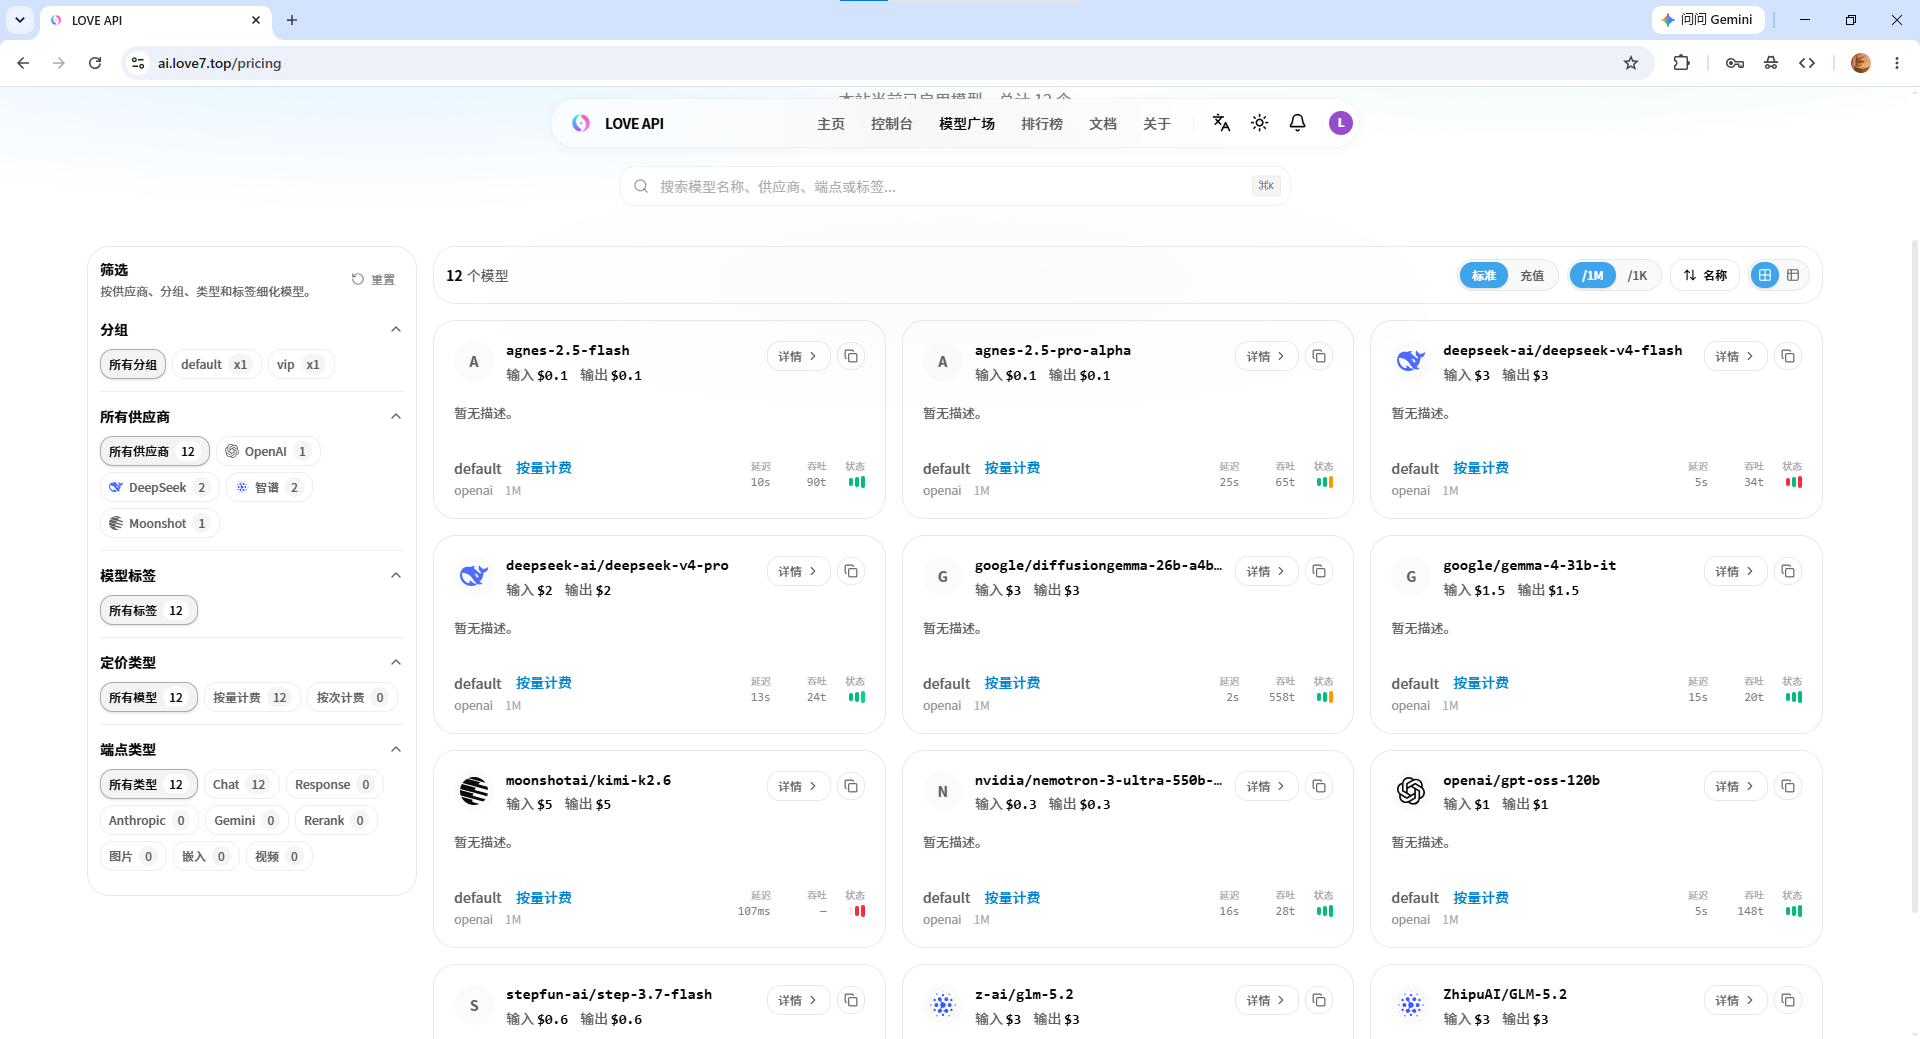Screen dimensions: 1920x1039
Task: Open the 关于 nav item
Action: click(x=1157, y=124)
